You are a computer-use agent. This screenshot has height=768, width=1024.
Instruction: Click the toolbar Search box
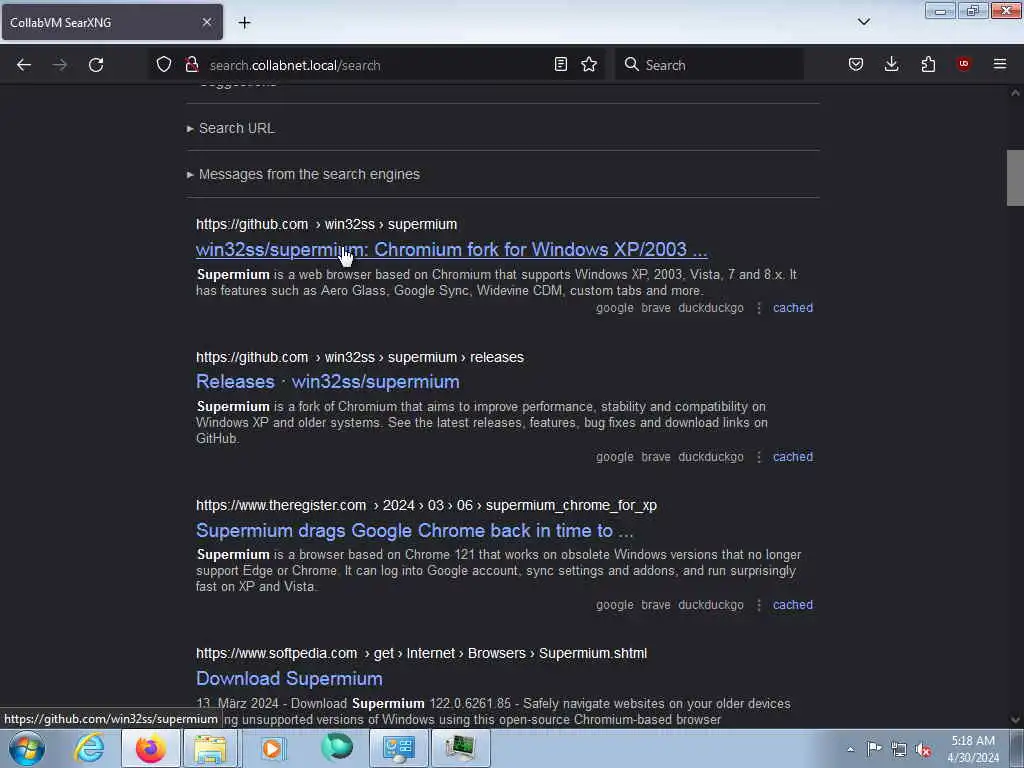click(709, 65)
